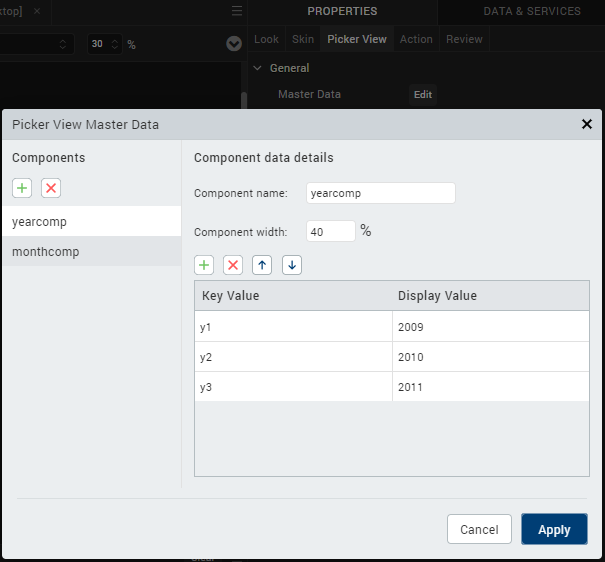Image resolution: width=605 pixels, height=562 pixels.
Task: Select the monthcomp component
Action: [x=91, y=251]
